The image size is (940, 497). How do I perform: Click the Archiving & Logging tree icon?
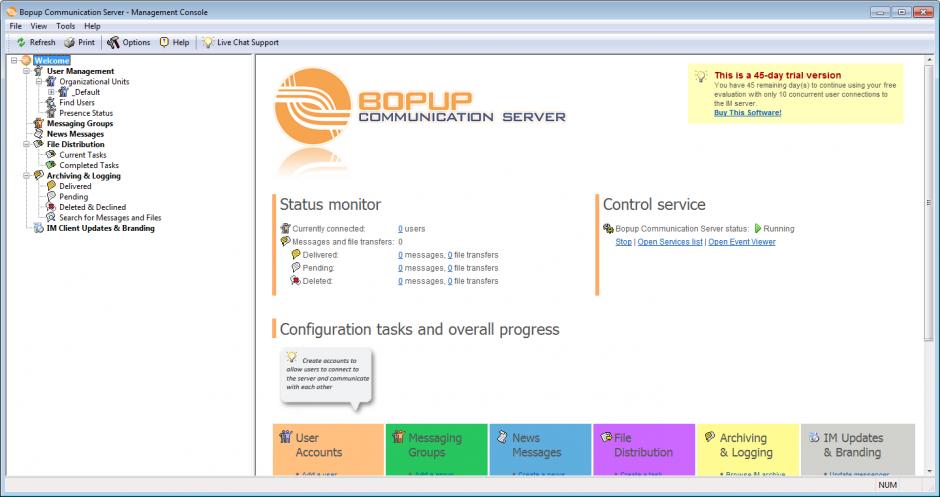38,176
